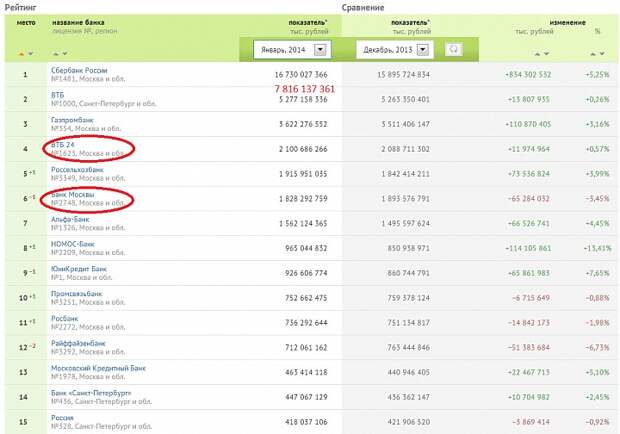The height and width of the screenshot is (434, 620).
Task: Open the Декабрь, 2013 comparison dropdown
Action: pos(395,50)
